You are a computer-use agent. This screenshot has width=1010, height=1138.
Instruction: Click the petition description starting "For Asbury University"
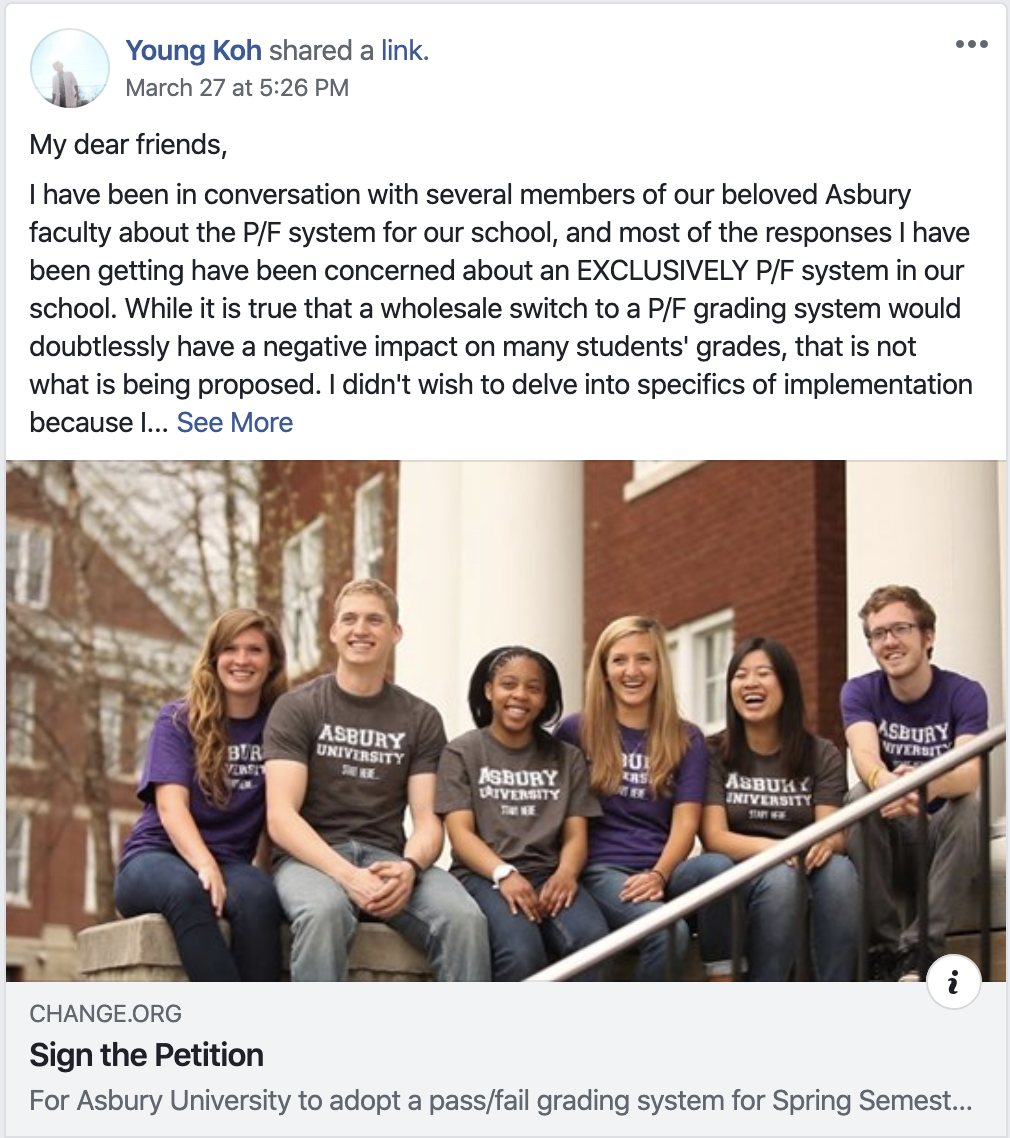(500, 1102)
